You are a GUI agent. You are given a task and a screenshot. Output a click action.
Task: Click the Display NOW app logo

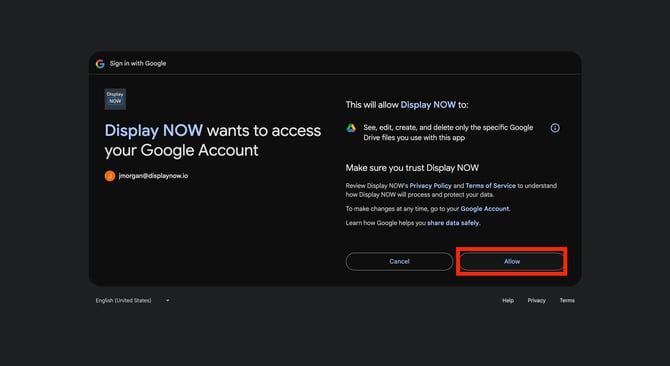(x=115, y=99)
